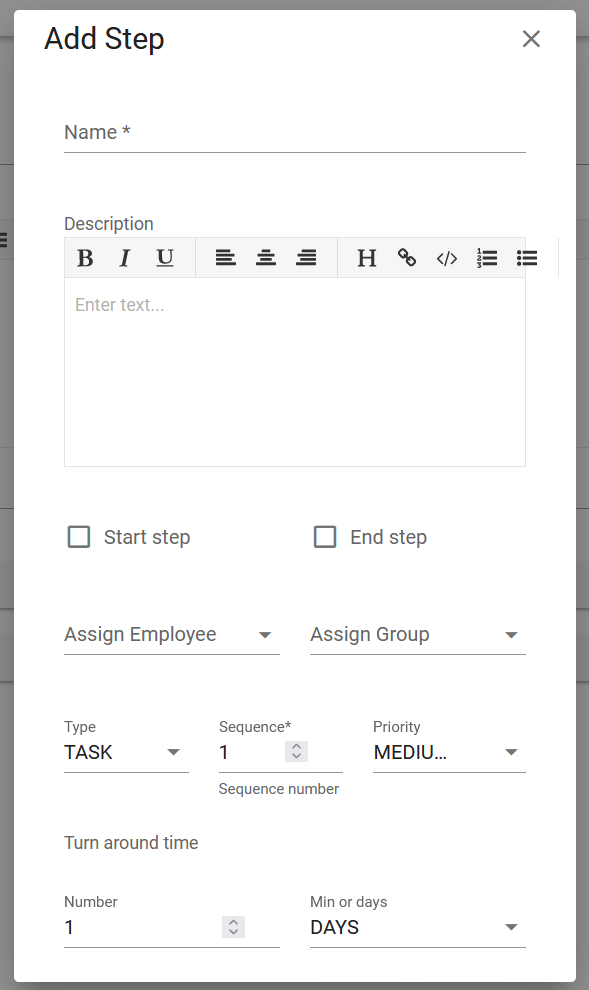Image resolution: width=589 pixels, height=990 pixels.
Task: Change the Priority from MEDIUM
Action: point(511,752)
